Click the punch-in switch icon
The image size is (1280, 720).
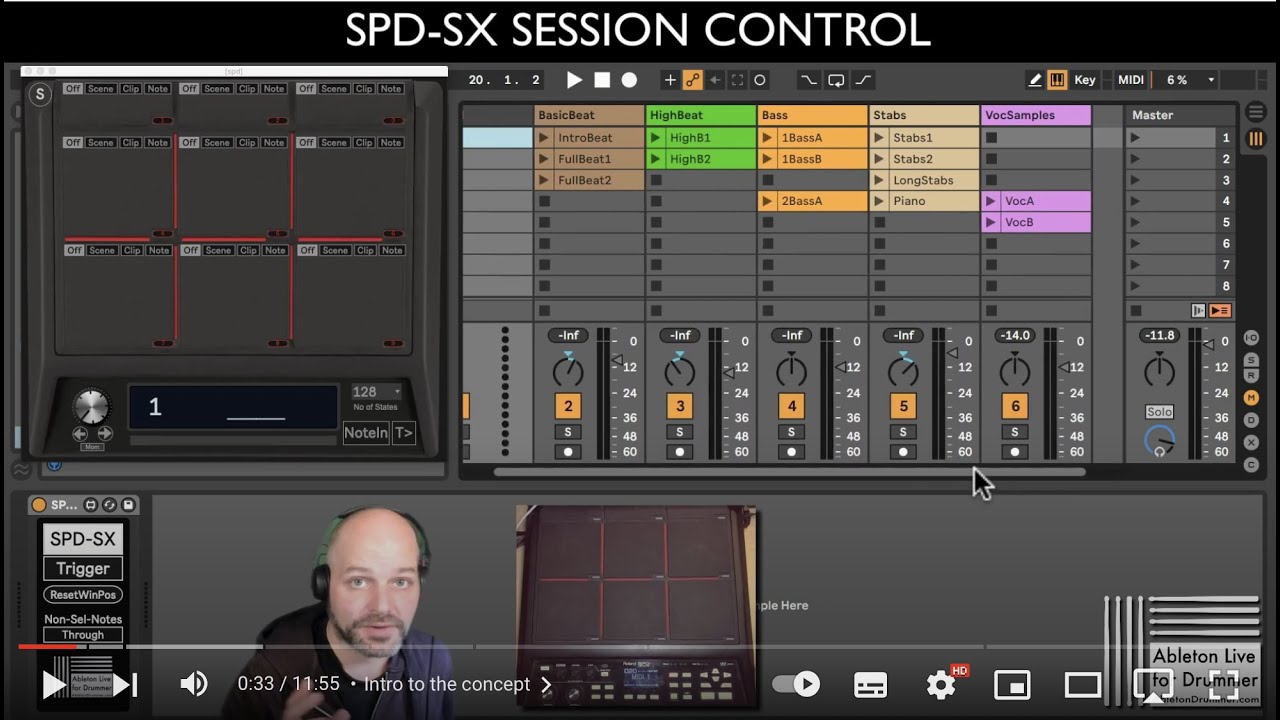coord(808,80)
